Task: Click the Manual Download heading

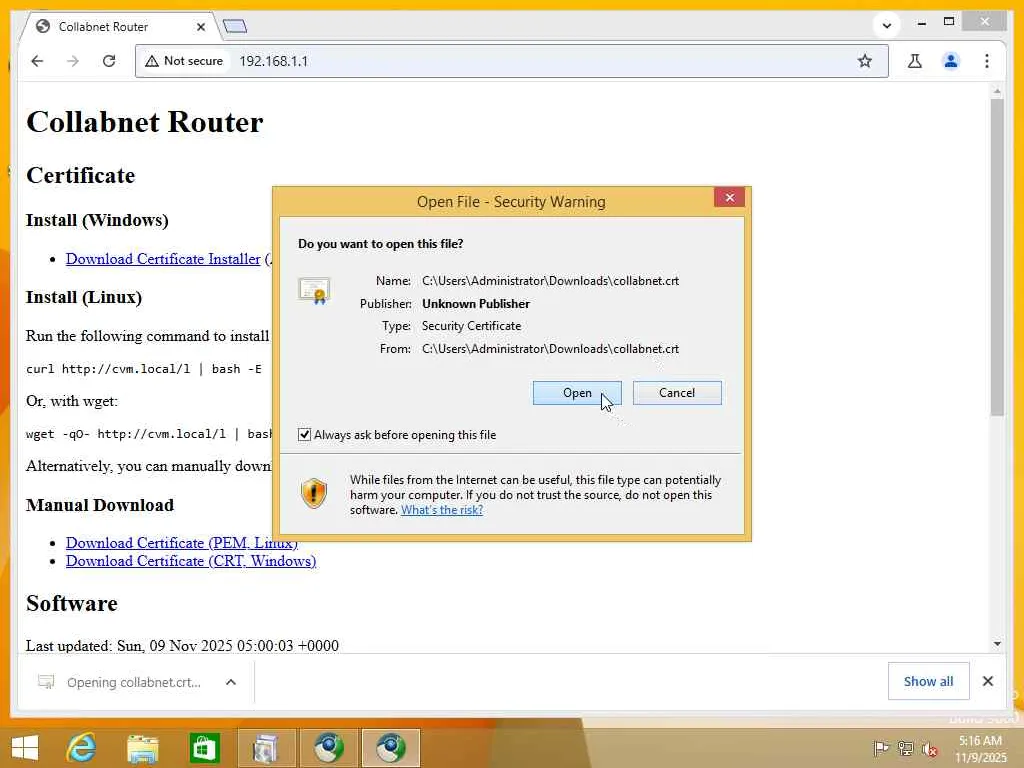Action: point(100,505)
